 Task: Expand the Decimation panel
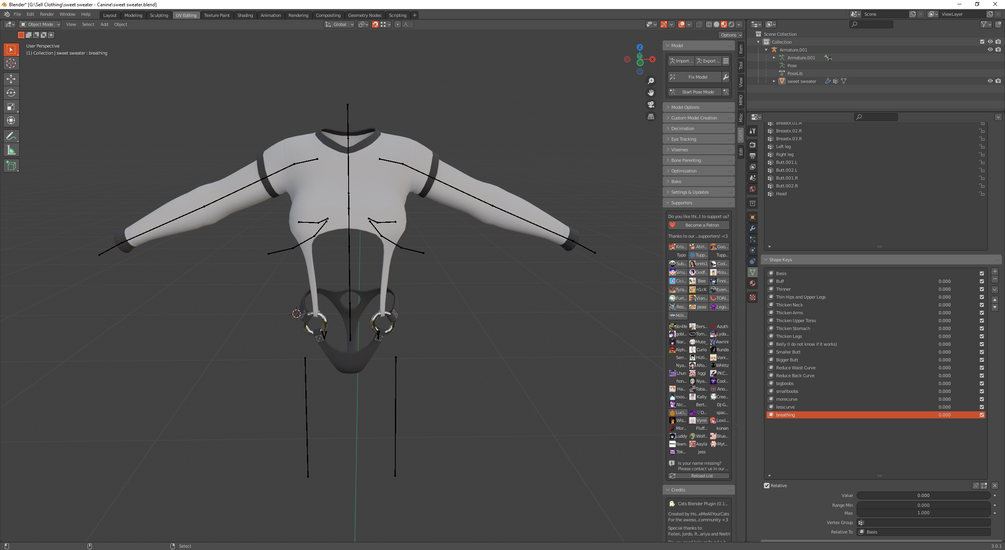tap(699, 128)
